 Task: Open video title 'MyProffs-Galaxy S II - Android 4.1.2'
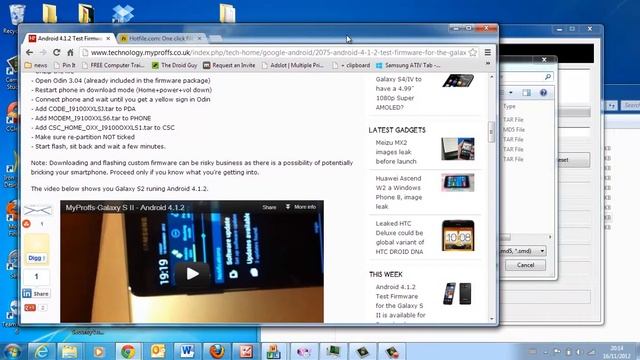(x=125, y=207)
